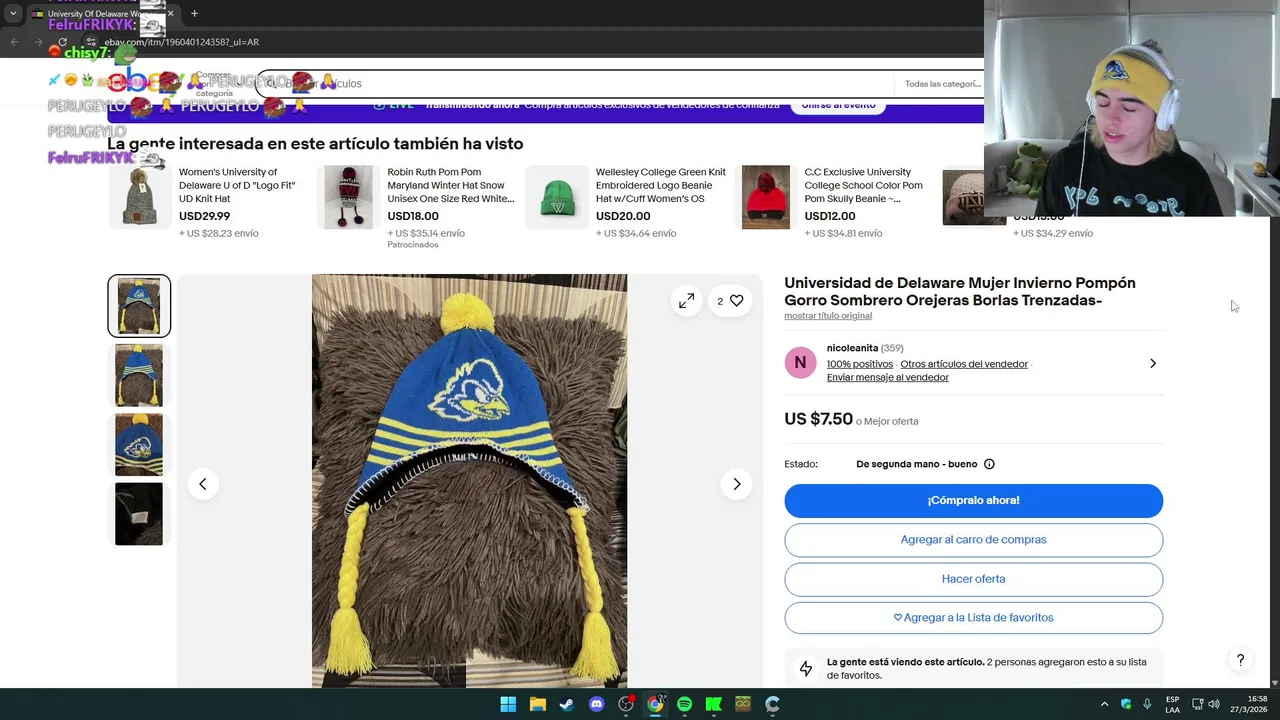Open the Todas las categorías dropdown
The height and width of the screenshot is (720, 1280).
pyautogui.click(x=942, y=84)
